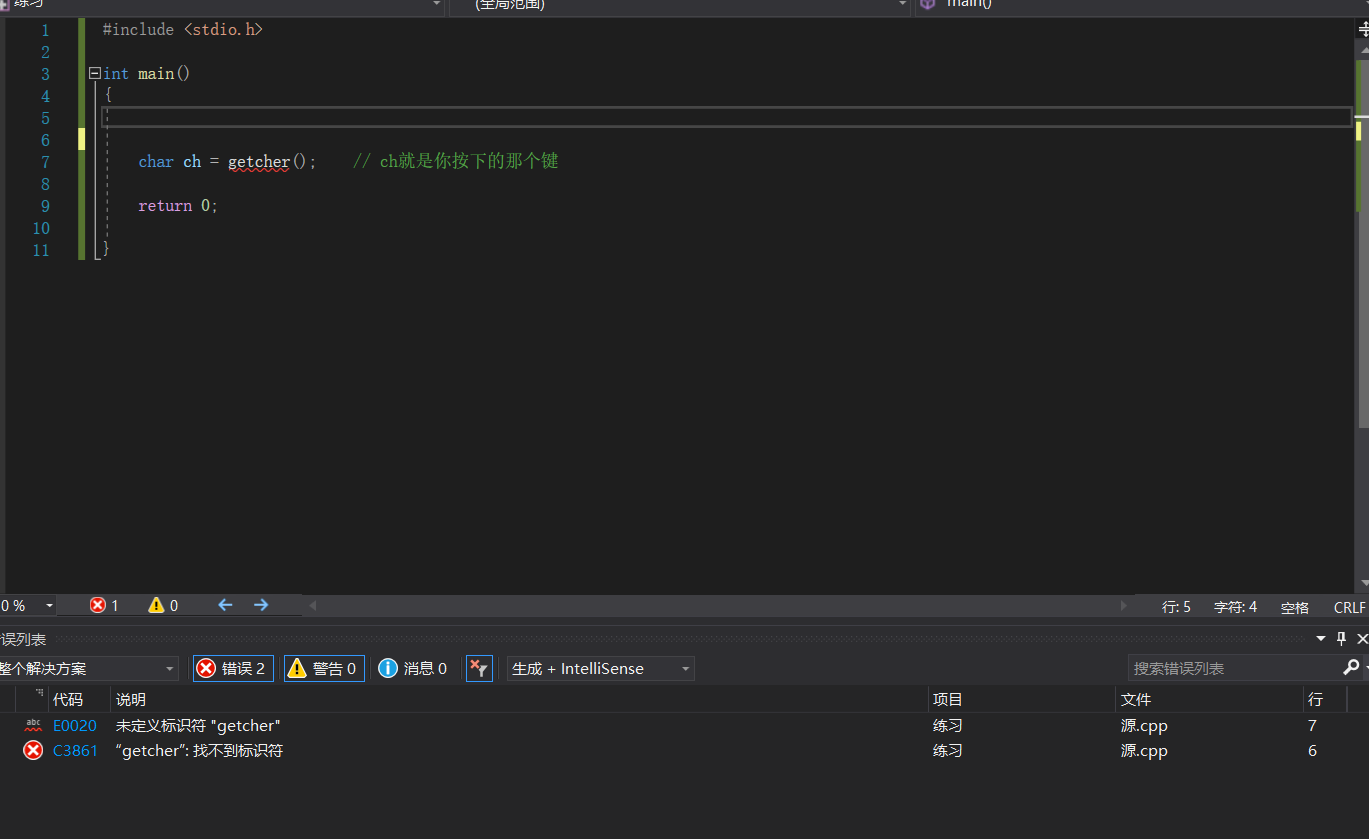Open the 整个解决方案 scope dropdown
The width and height of the screenshot is (1369, 839).
88,668
